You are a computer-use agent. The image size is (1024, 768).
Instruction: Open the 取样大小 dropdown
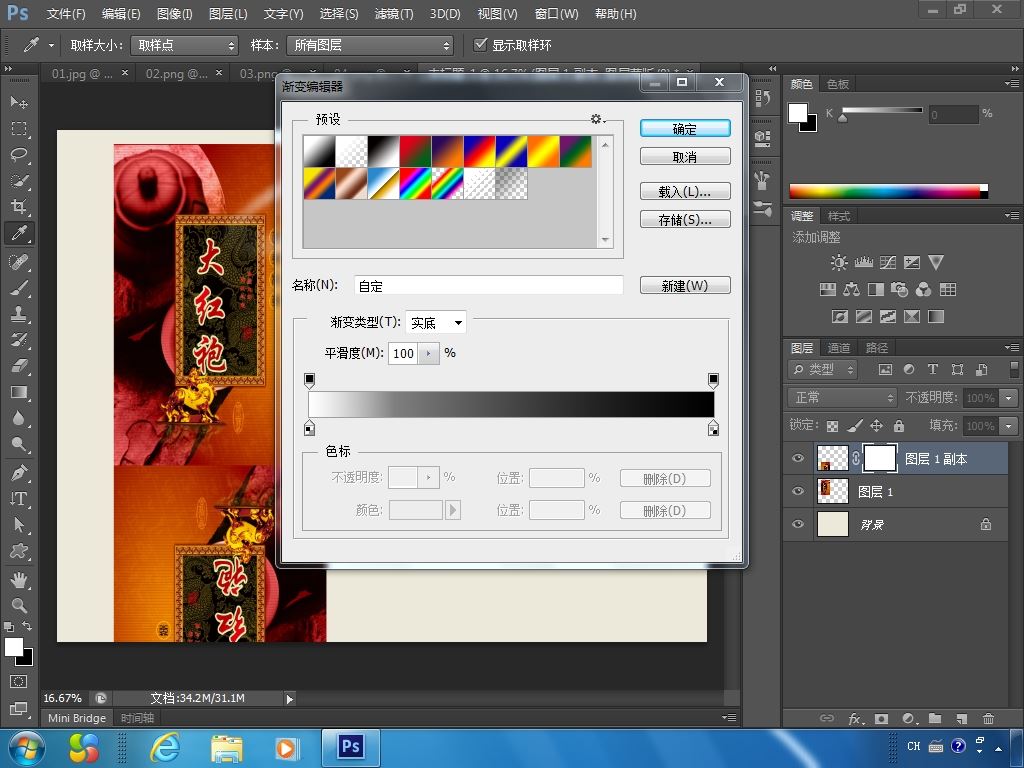click(x=184, y=46)
